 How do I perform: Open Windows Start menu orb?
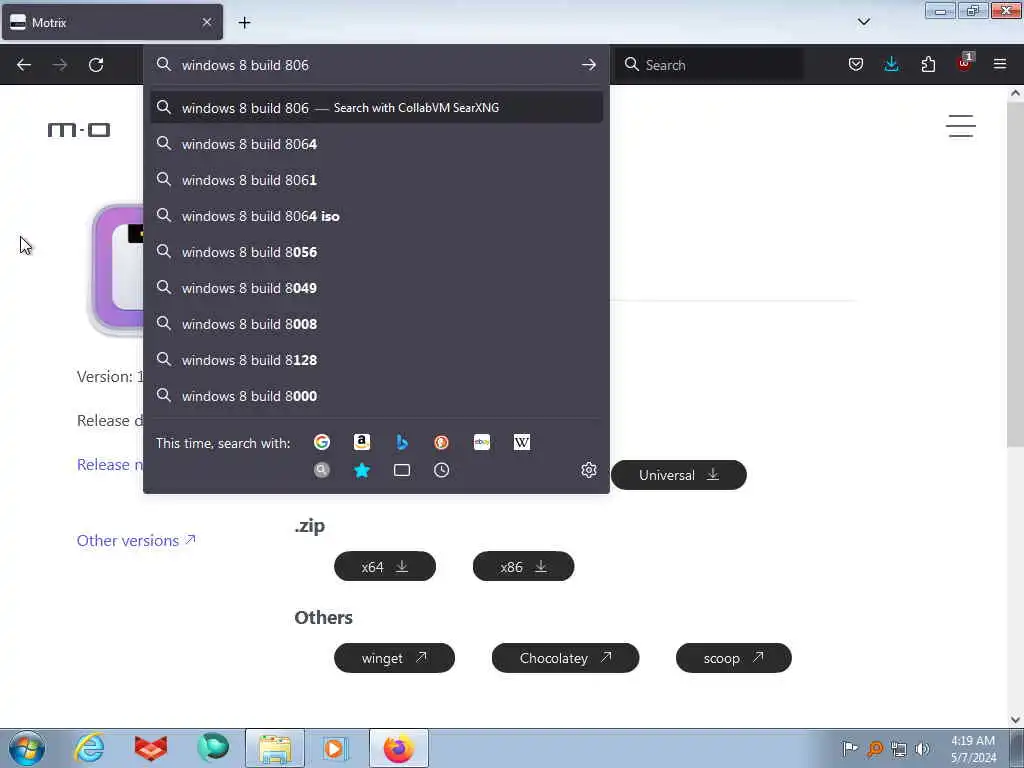pos(27,748)
